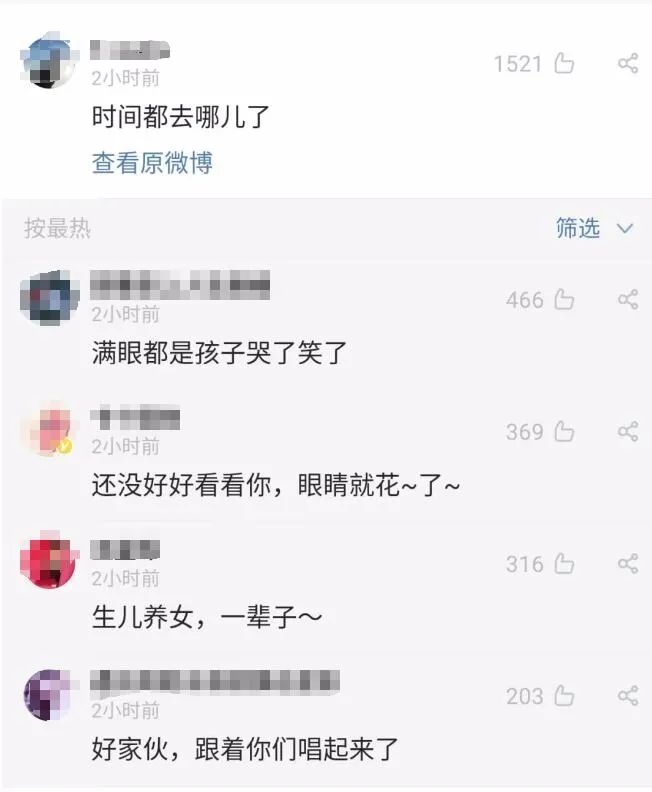Share the comment about '眼睛就花~了~'
This screenshot has height=792, width=652.
tap(628, 432)
